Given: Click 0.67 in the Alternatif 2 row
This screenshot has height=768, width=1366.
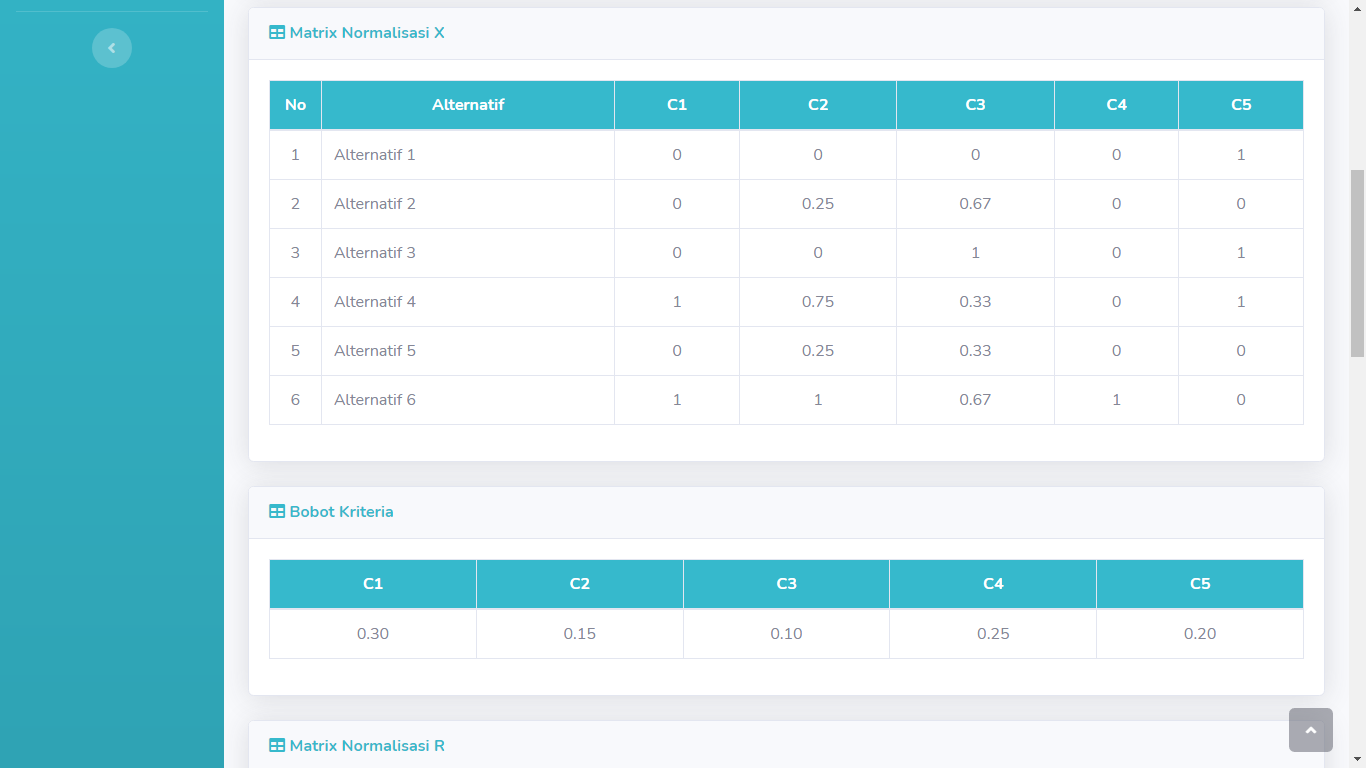Looking at the screenshot, I should [x=975, y=204].
